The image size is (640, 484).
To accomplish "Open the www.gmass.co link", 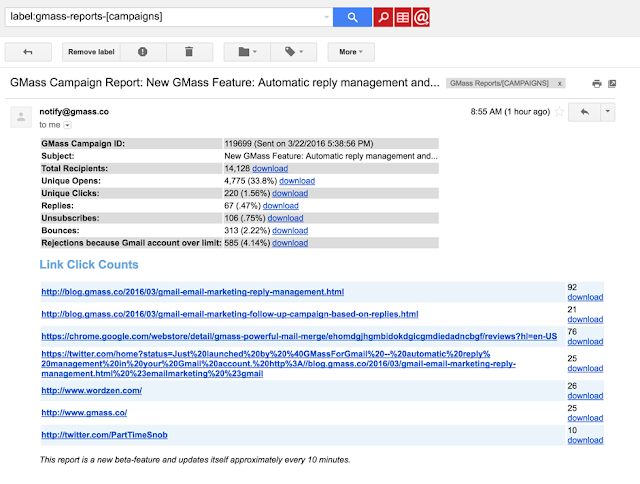I will coord(84,413).
